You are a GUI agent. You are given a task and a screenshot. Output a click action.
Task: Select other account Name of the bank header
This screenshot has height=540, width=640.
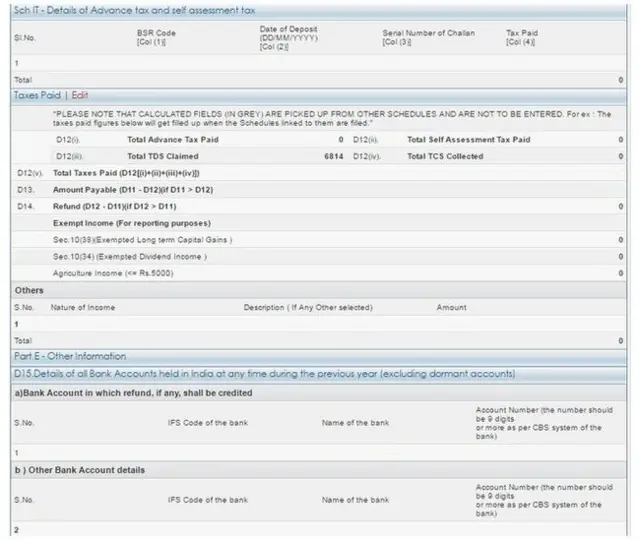(356, 500)
